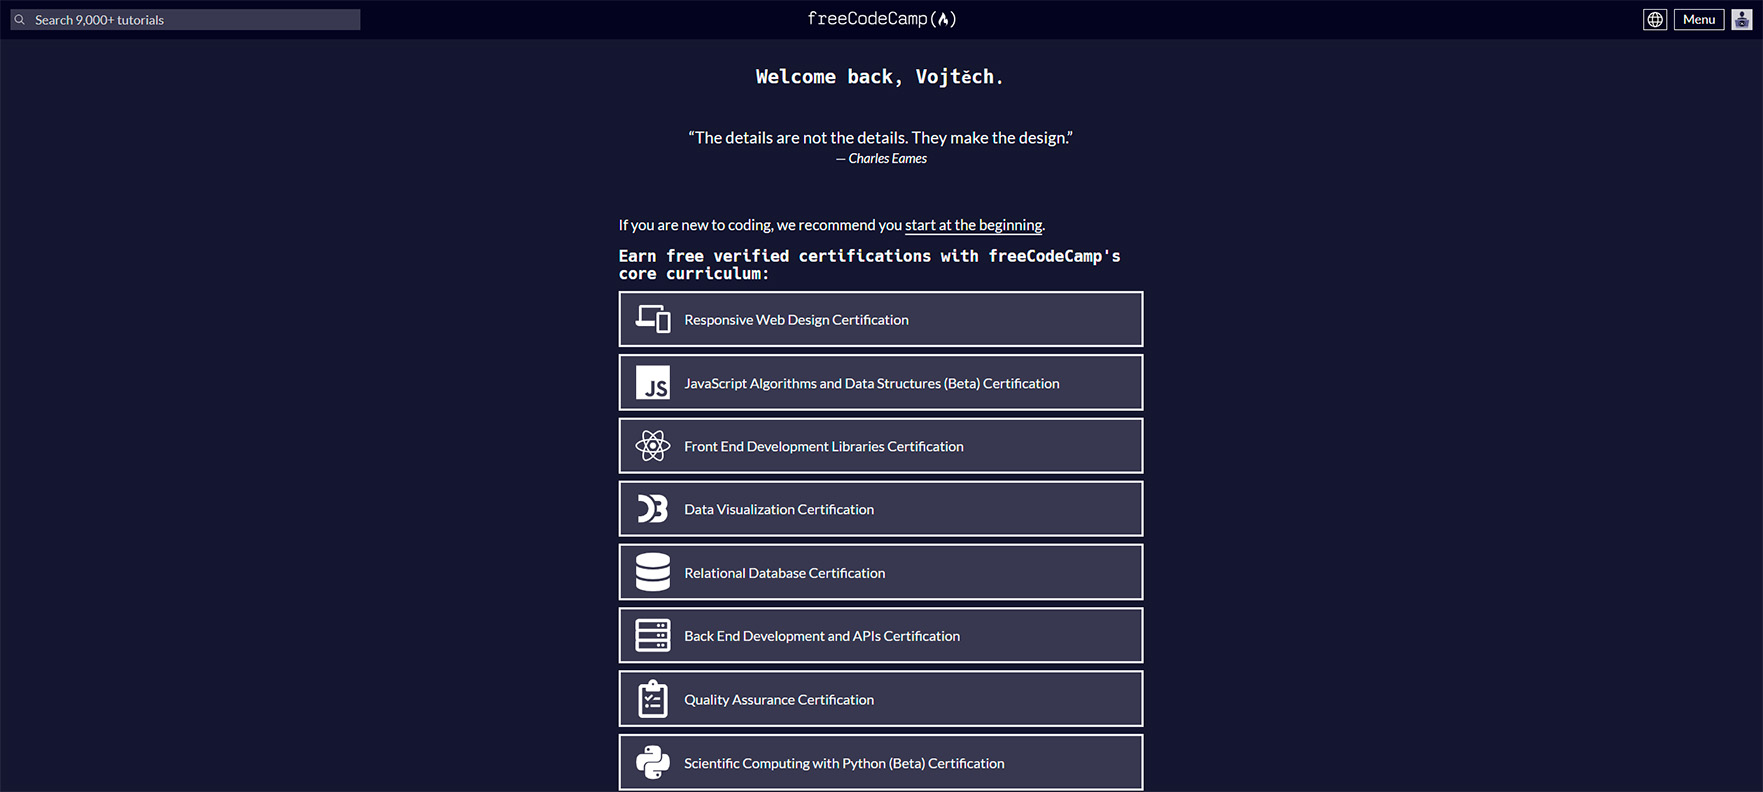Click the profile avatar icon

tap(1742, 19)
